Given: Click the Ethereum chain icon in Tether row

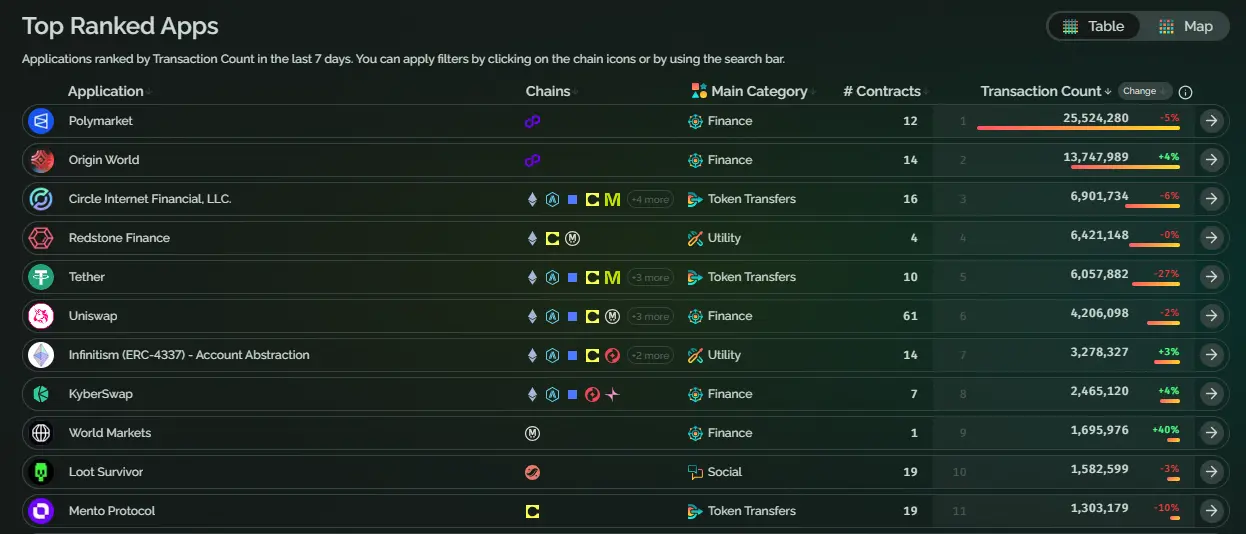Looking at the screenshot, I should tap(532, 277).
